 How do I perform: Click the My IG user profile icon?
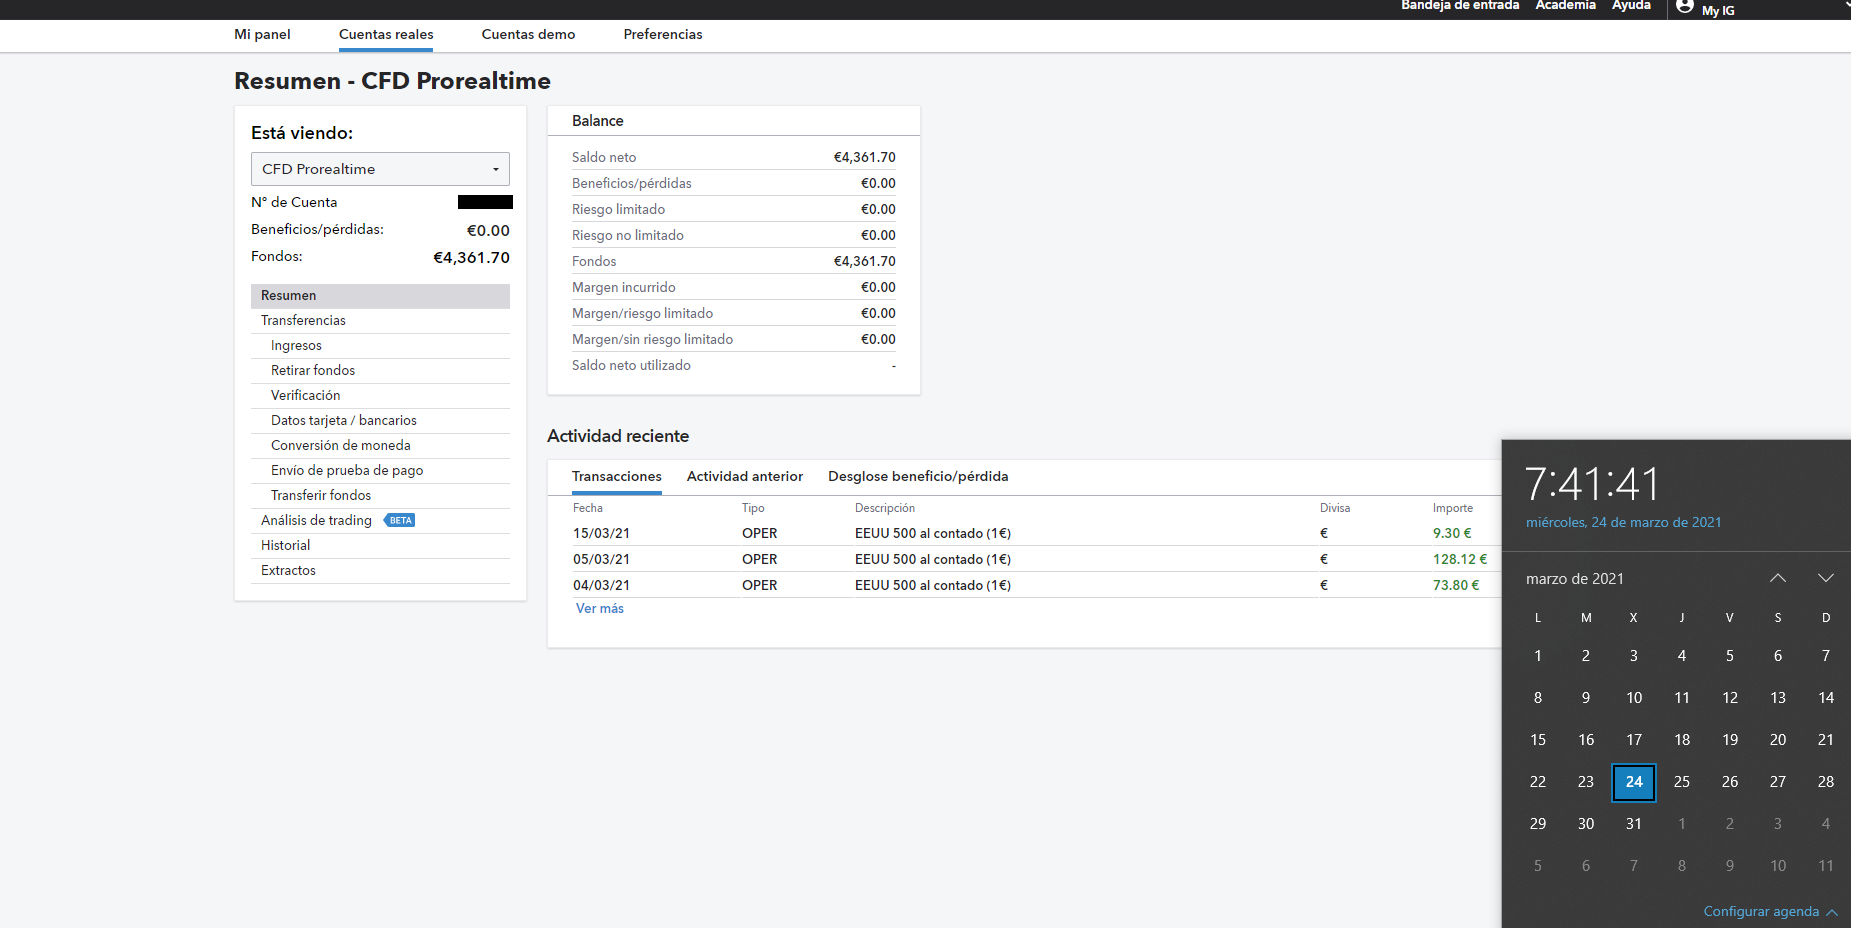point(1685,7)
